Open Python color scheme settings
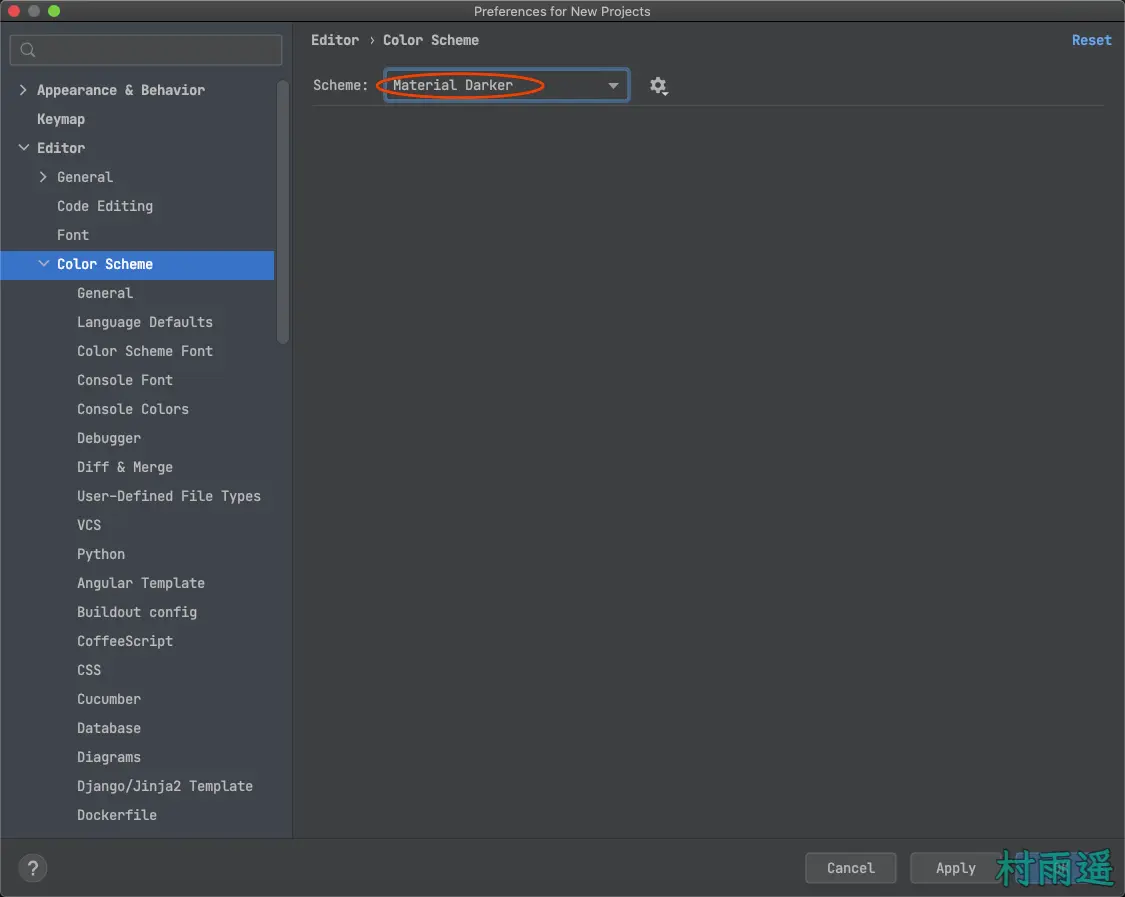Screen dimensions: 1125x897 coord(101,554)
